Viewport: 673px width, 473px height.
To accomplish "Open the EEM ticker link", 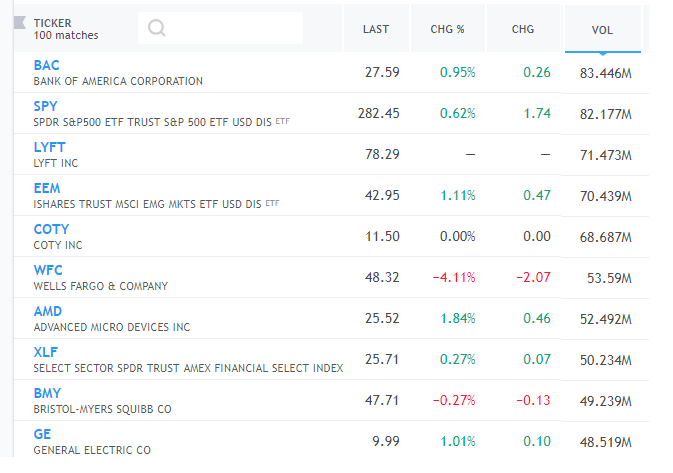I will [x=47, y=188].
